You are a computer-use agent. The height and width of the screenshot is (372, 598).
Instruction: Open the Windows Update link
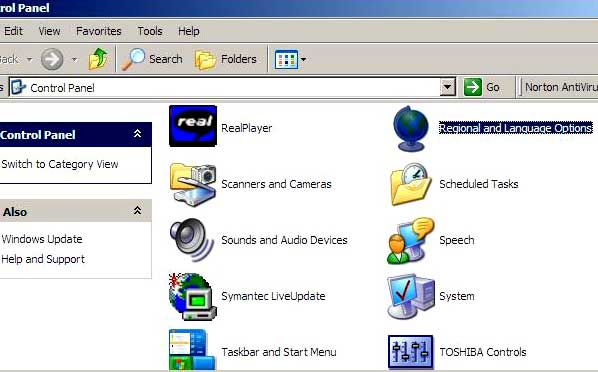pos(42,239)
